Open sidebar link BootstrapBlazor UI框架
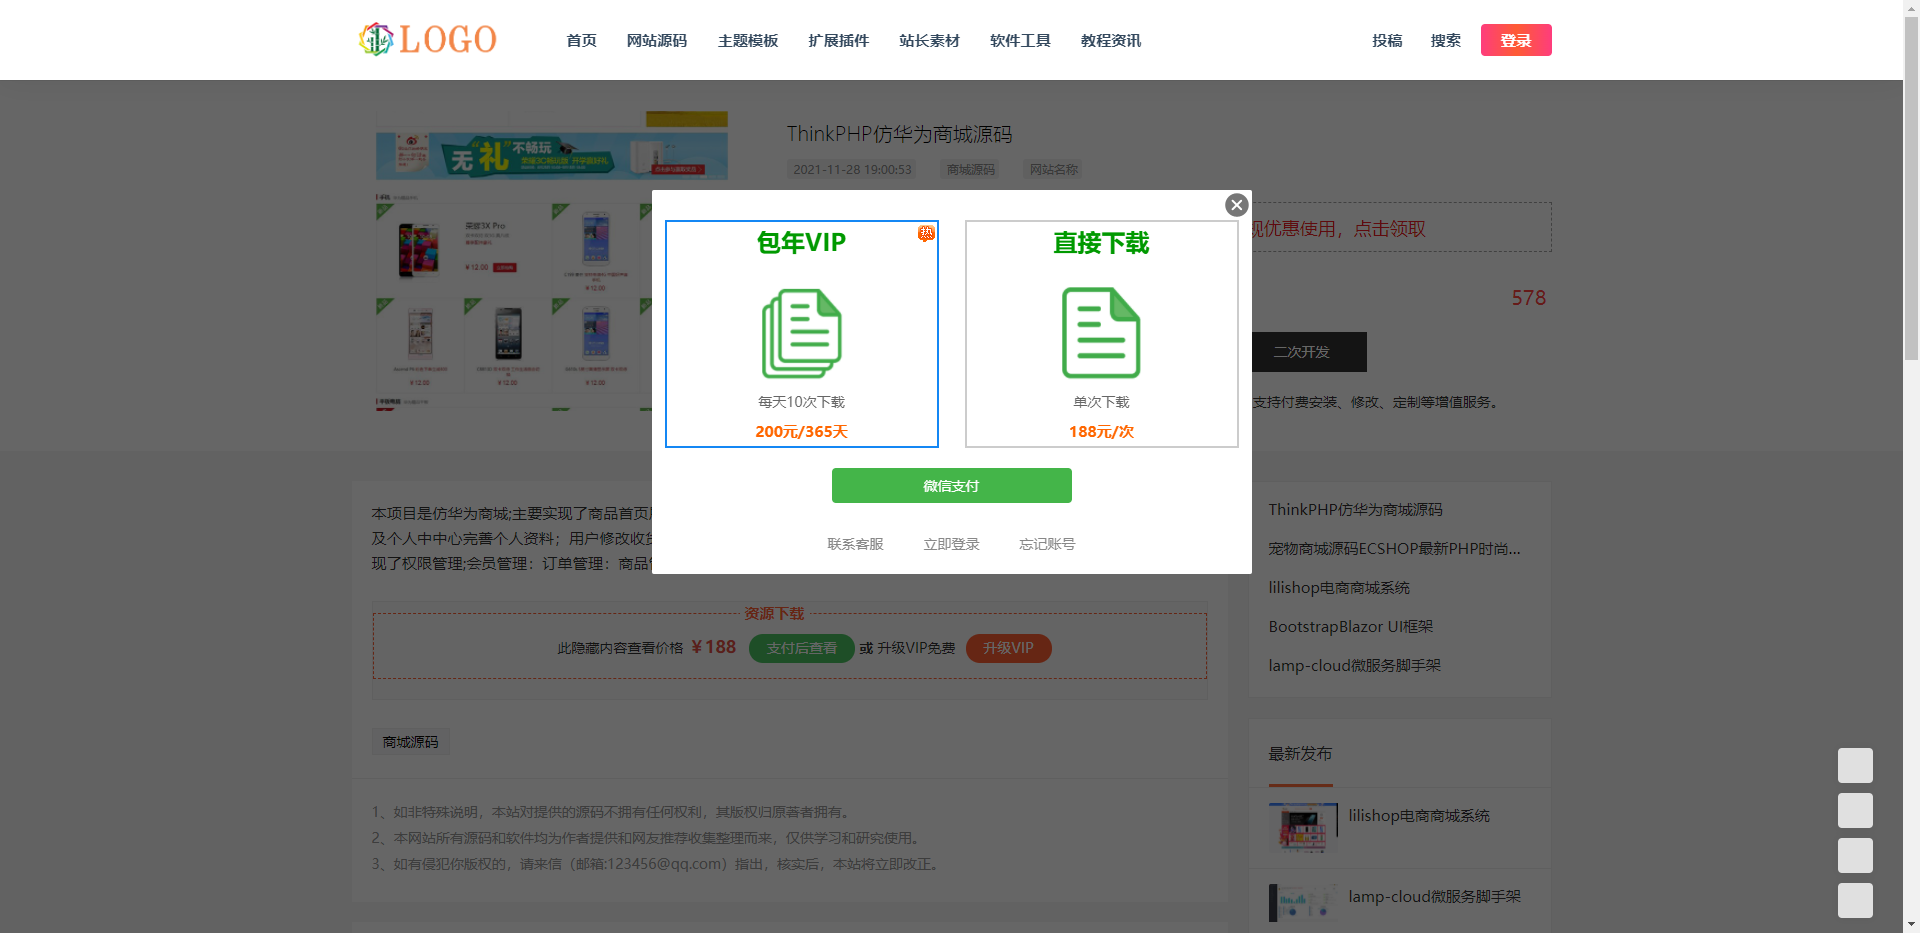Screen dimensions: 1920x933 [1351, 626]
